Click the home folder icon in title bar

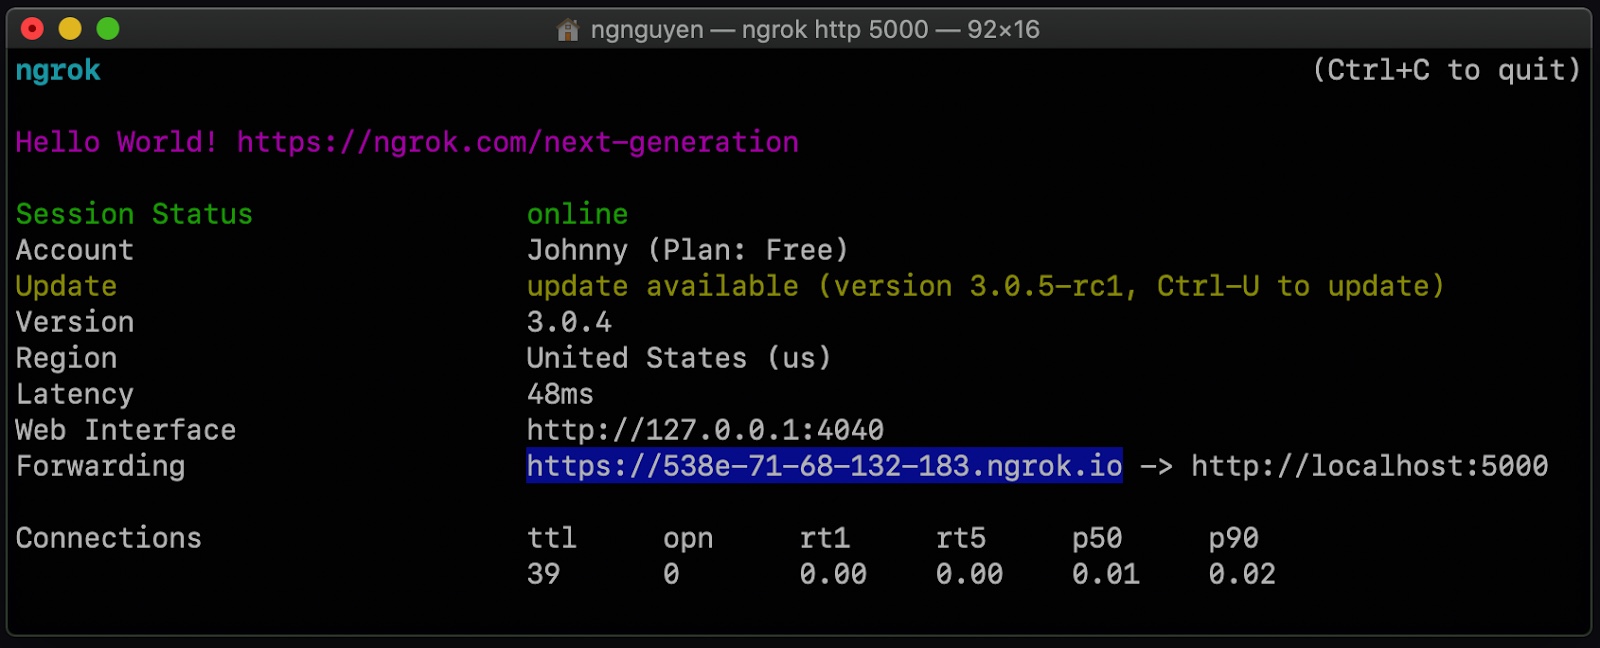[x=568, y=30]
